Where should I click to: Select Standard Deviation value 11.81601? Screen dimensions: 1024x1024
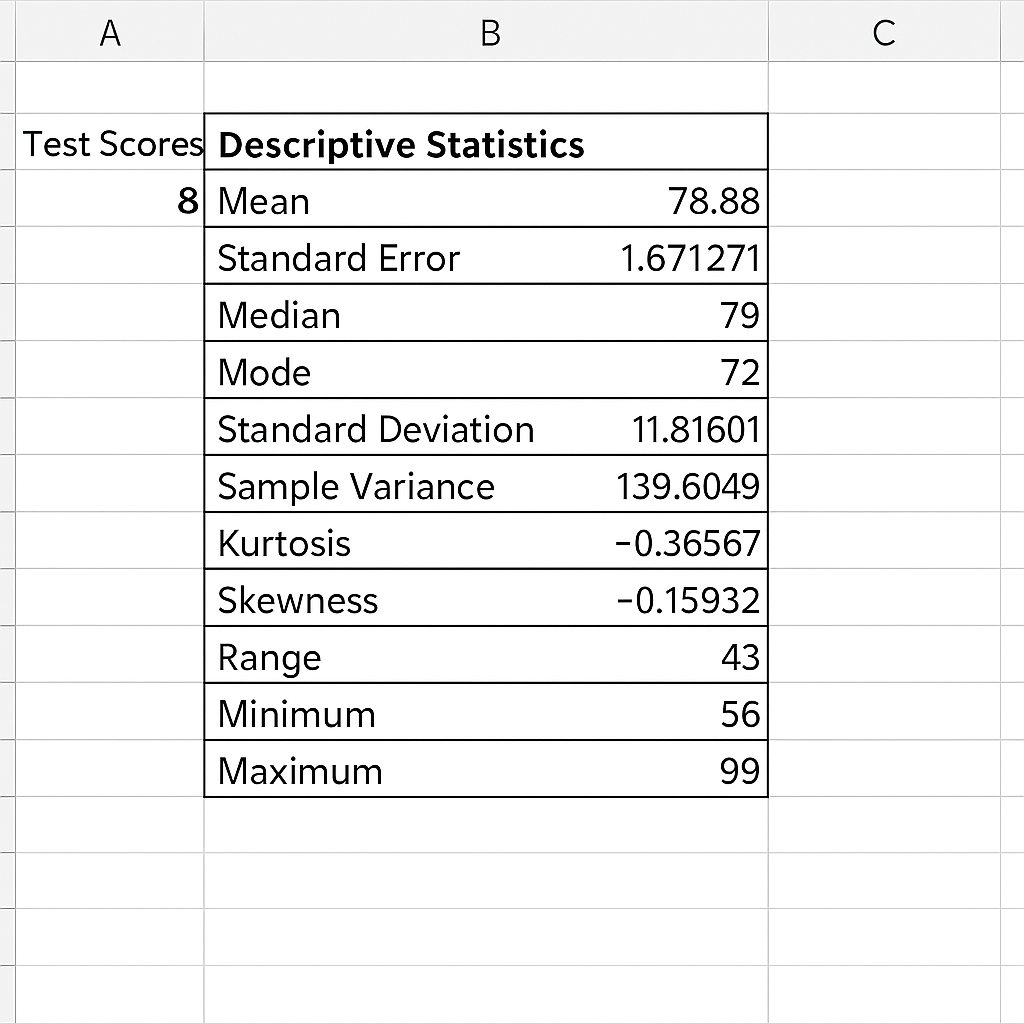[696, 429]
